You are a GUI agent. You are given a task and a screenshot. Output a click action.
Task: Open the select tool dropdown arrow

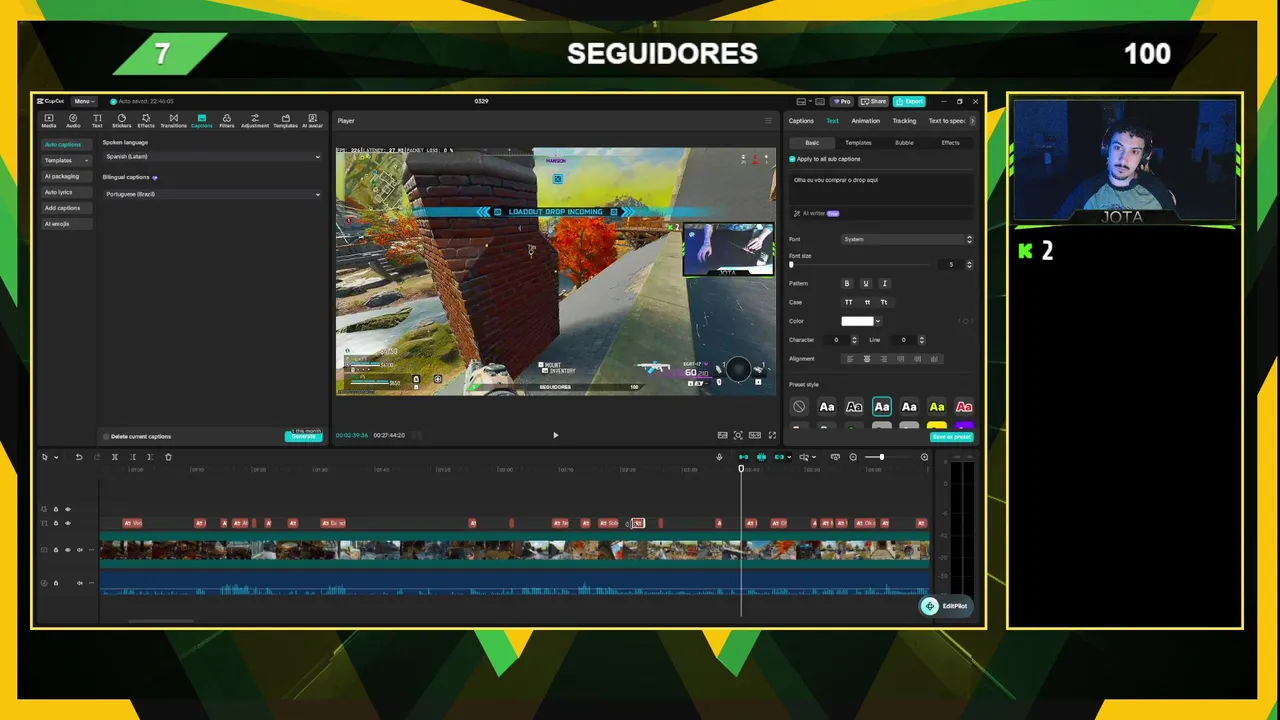pos(56,457)
